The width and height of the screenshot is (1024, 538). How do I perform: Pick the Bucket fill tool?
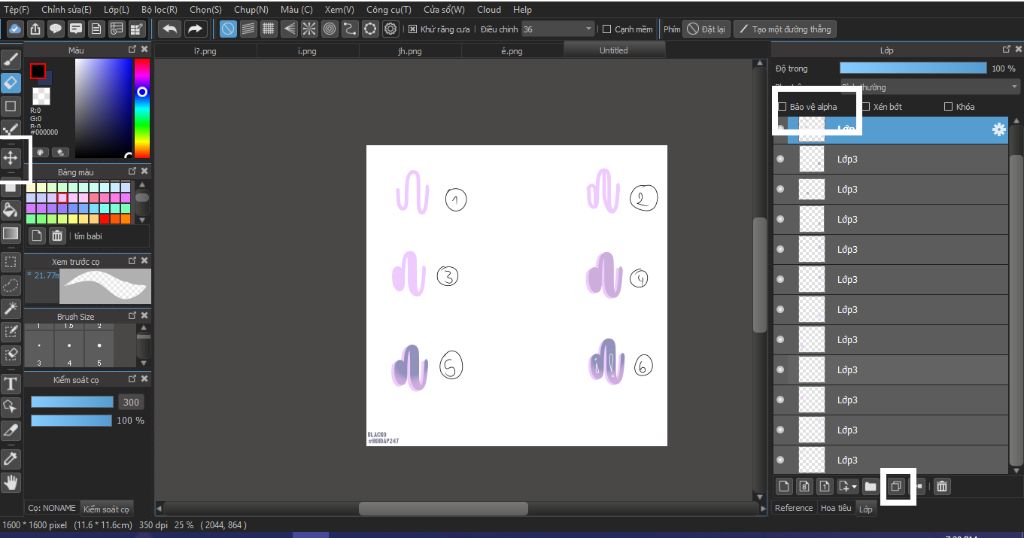(x=11, y=209)
